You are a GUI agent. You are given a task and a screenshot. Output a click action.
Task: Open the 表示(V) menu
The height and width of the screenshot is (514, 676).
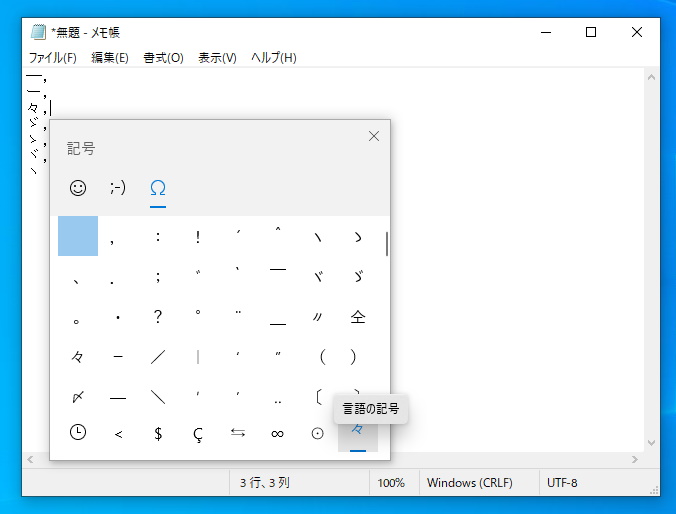(217, 57)
